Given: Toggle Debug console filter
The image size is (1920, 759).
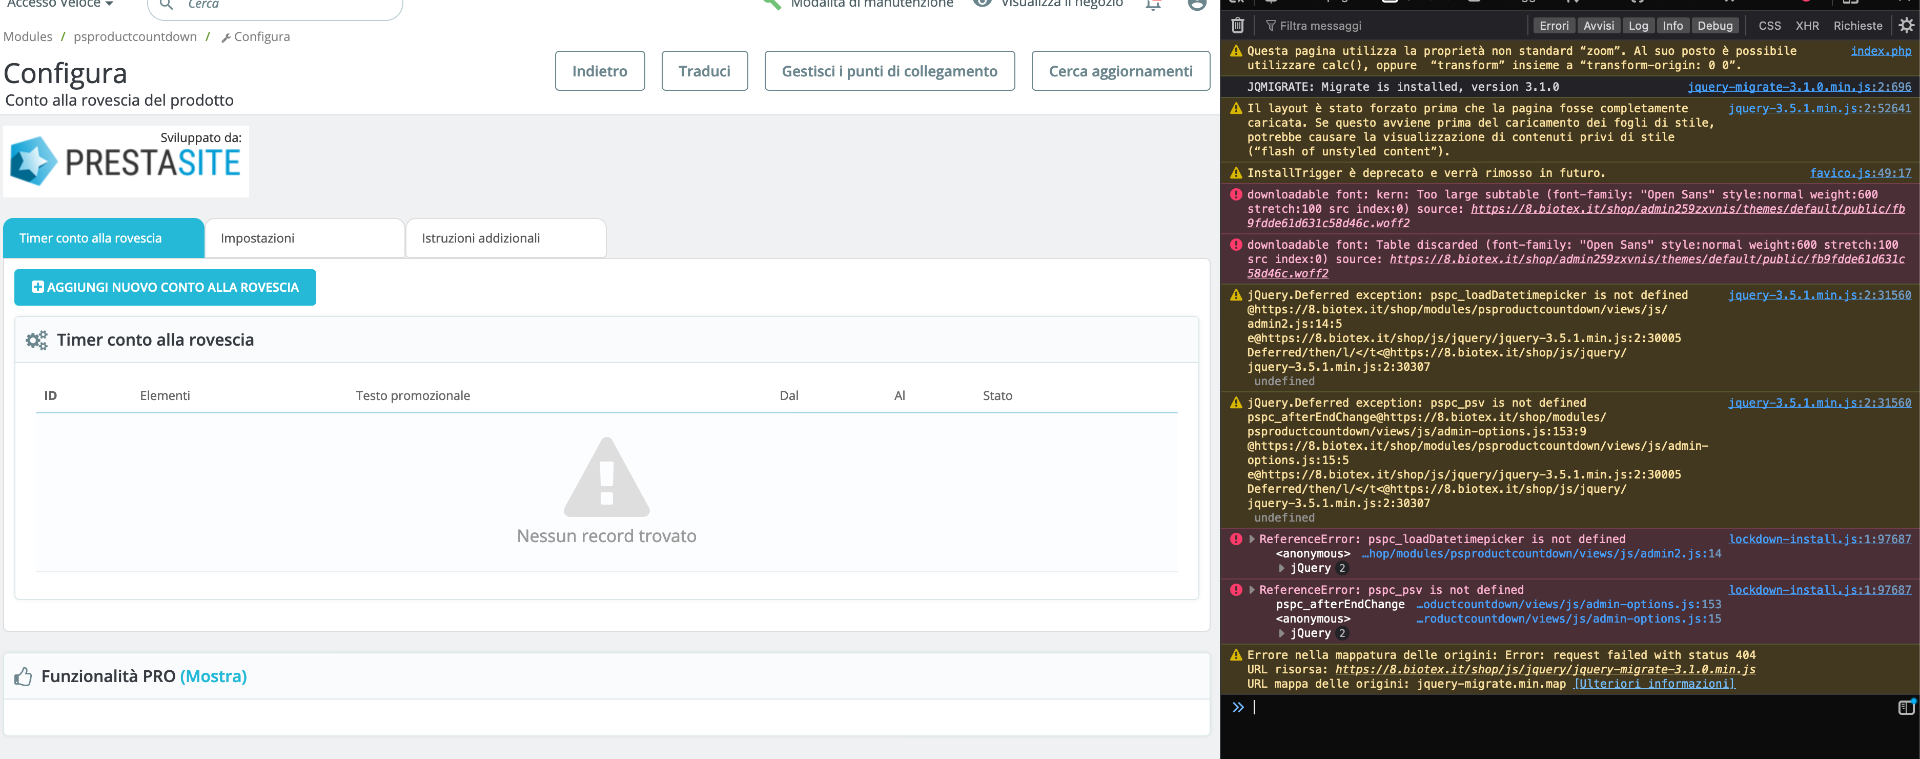Looking at the screenshot, I should (1715, 26).
